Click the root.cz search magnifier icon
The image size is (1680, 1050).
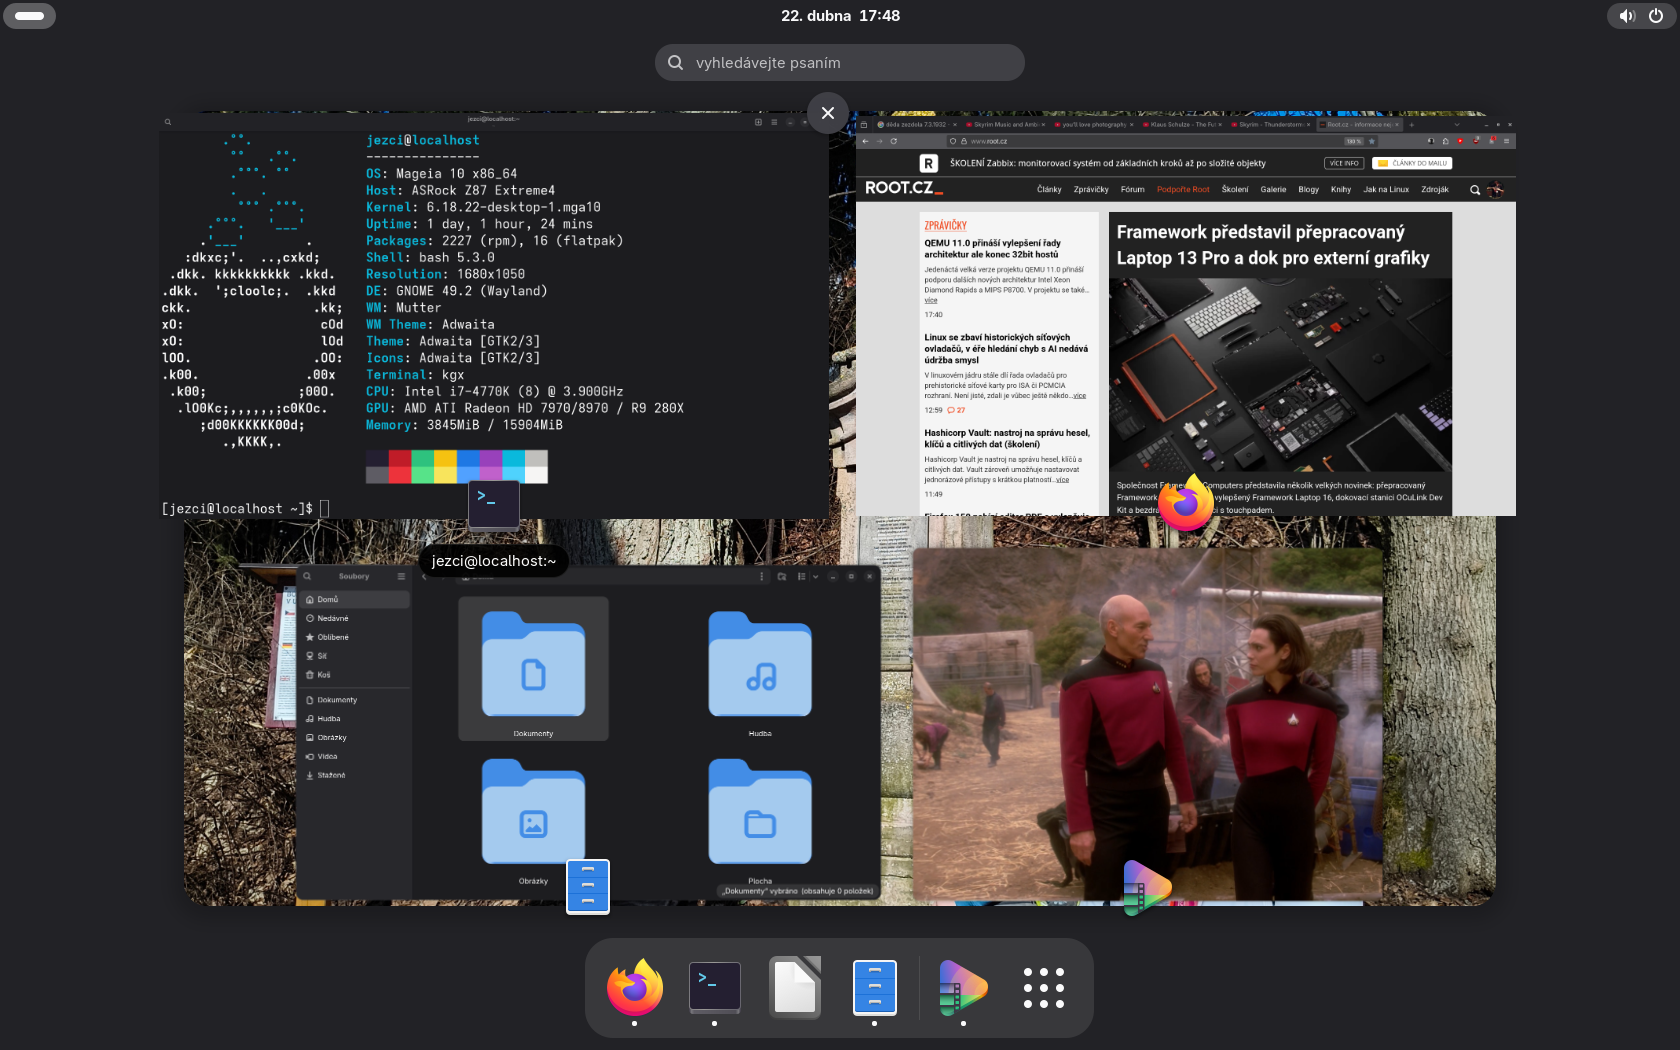click(1475, 190)
